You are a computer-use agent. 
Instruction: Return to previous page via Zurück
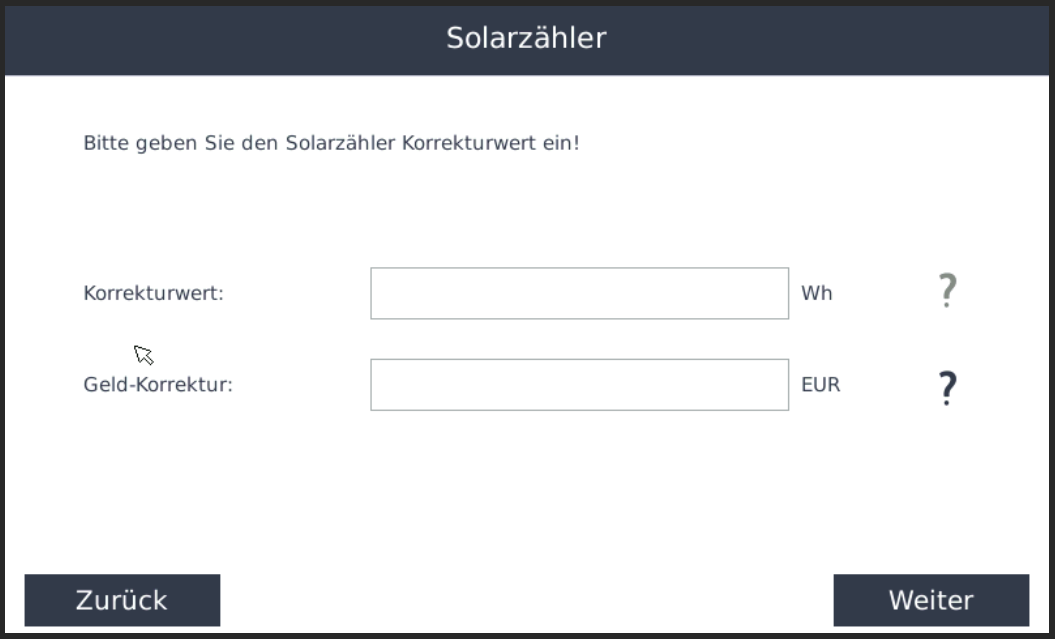(122, 600)
